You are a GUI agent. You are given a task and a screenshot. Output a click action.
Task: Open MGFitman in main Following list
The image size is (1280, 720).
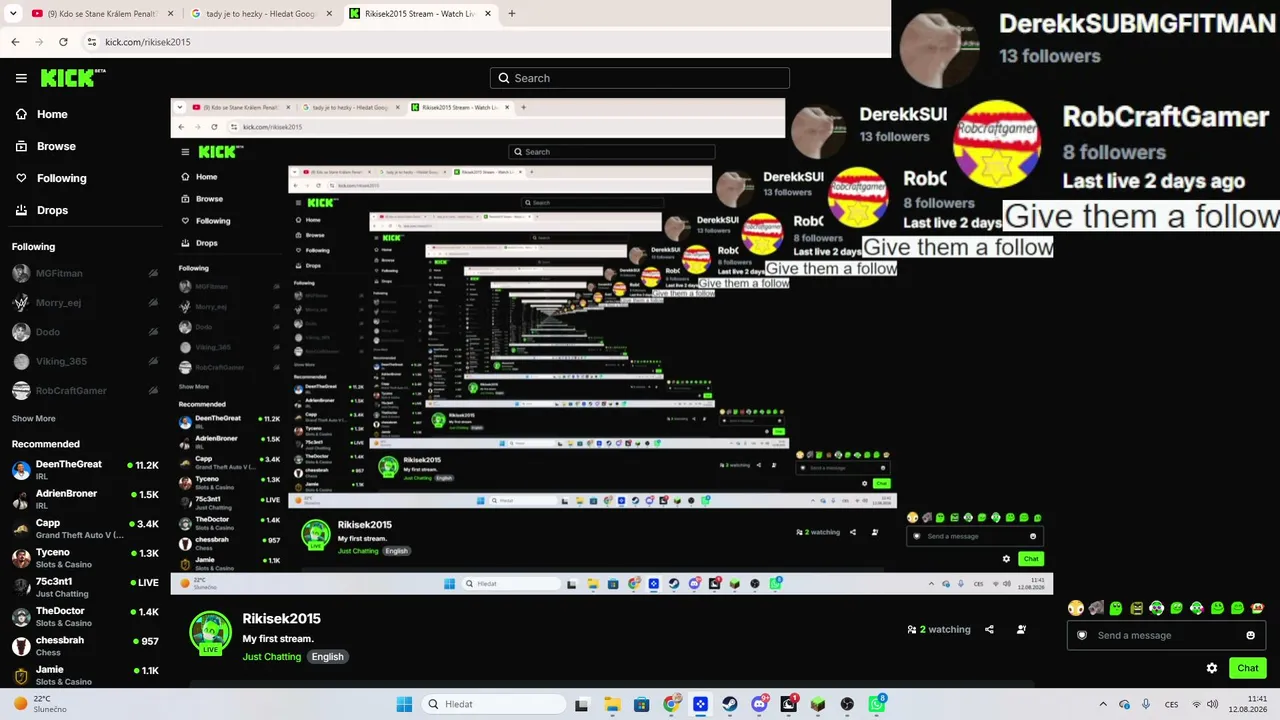tap(85, 273)
